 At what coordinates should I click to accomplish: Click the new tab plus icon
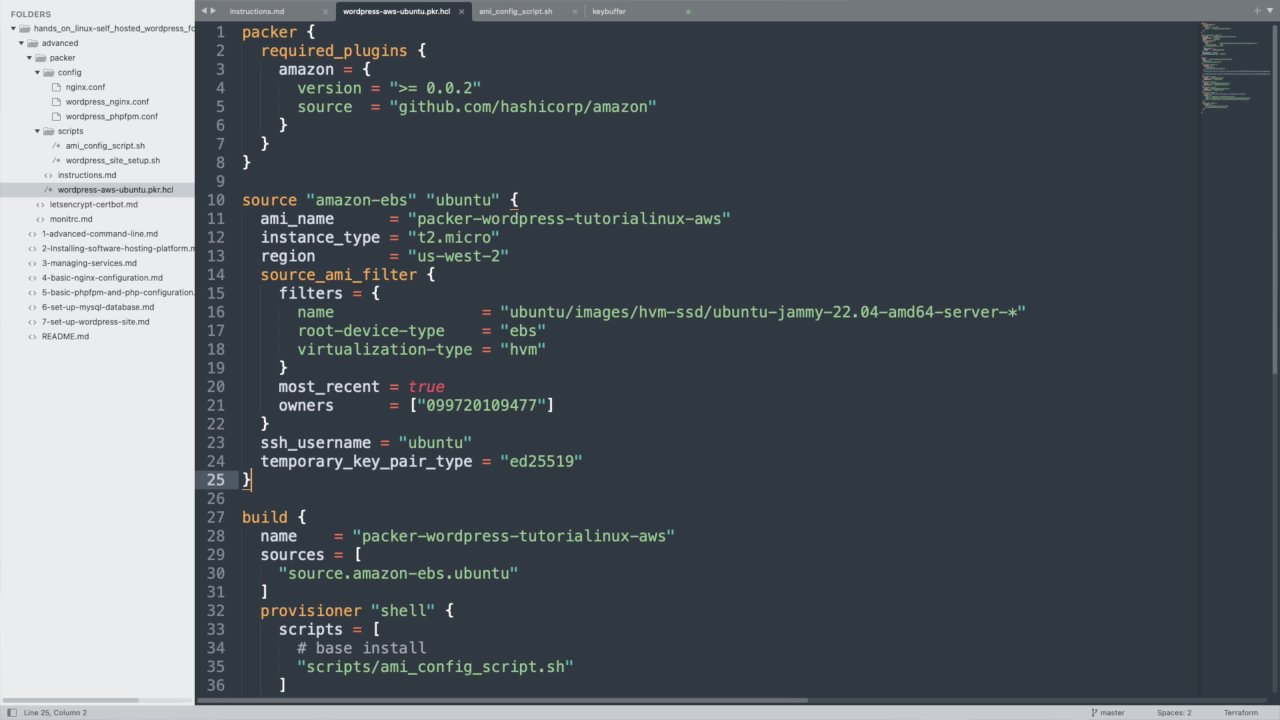pos(1256,11)
